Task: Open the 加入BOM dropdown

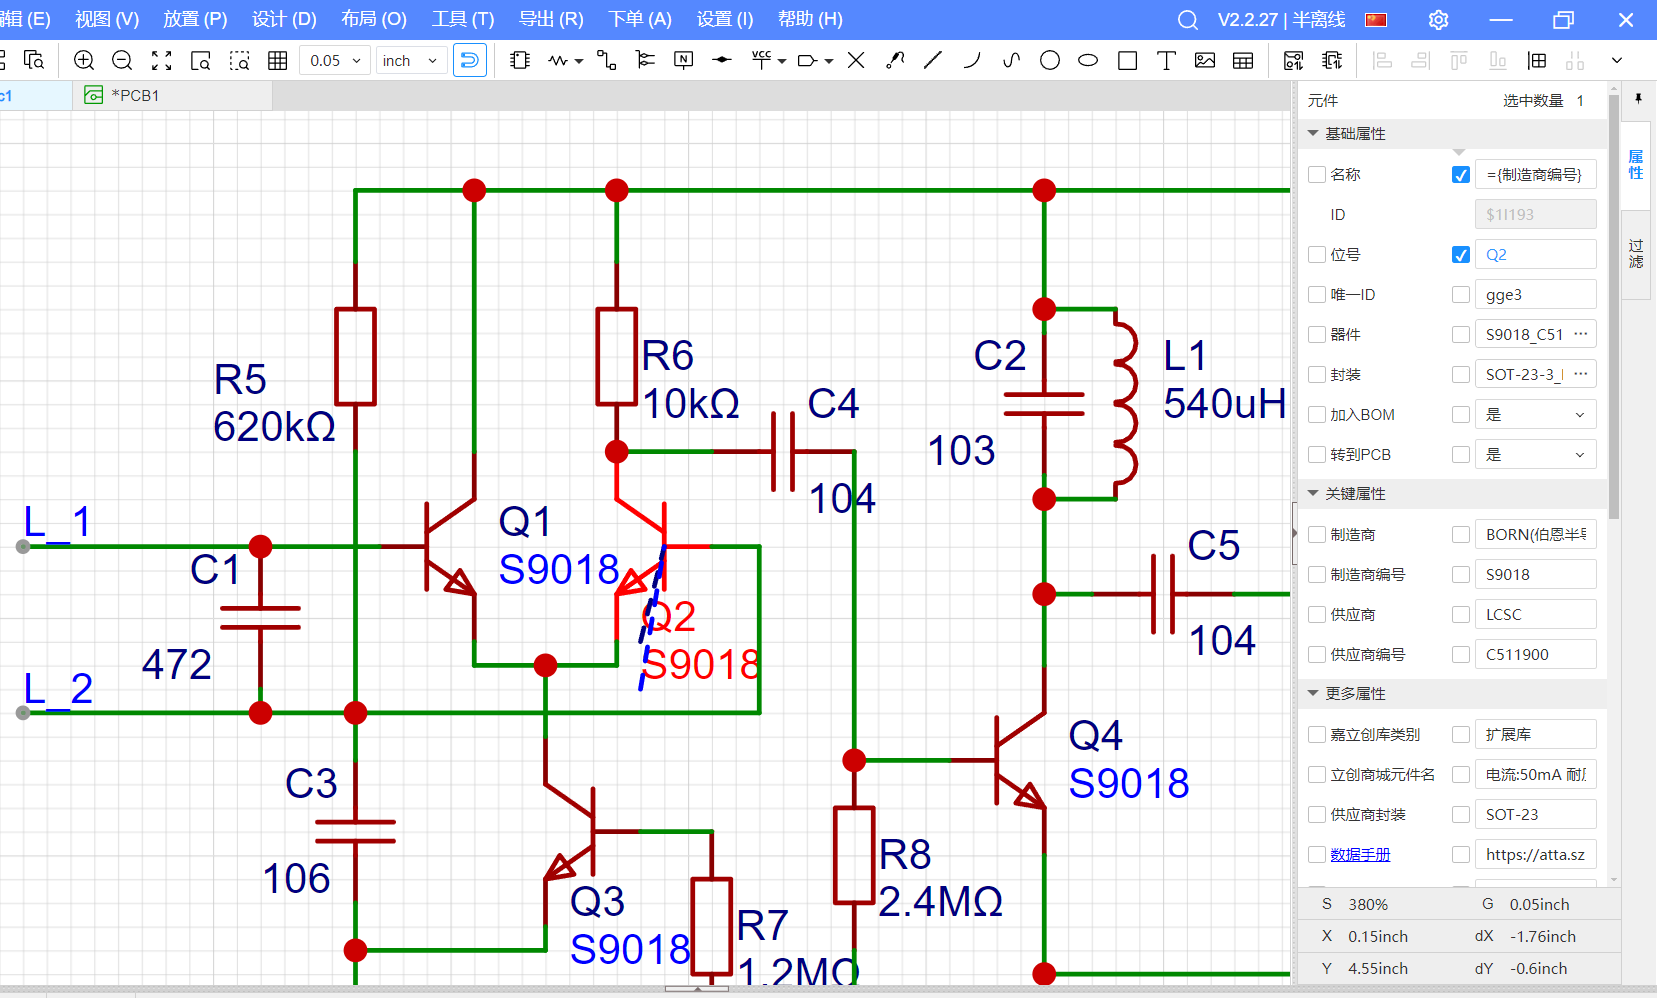Action: [x=1535, y=415]
